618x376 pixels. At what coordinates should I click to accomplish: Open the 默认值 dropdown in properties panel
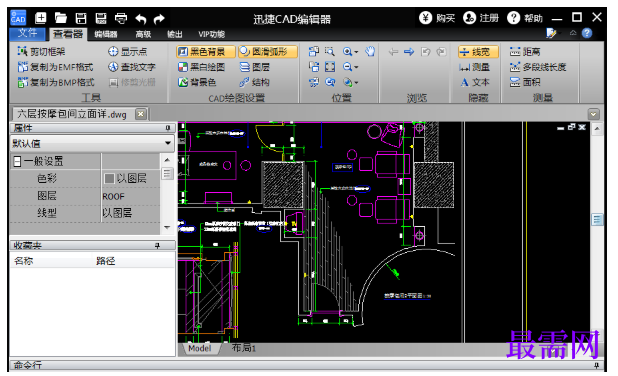[168, 143]
